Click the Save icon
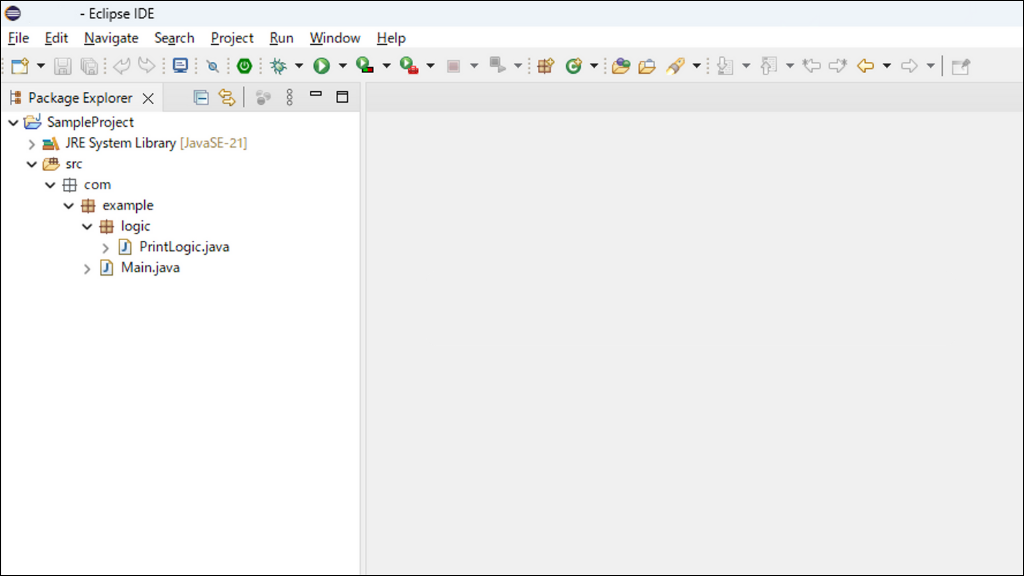Viewport: 1024px width, 576px height. coord(62,66)
